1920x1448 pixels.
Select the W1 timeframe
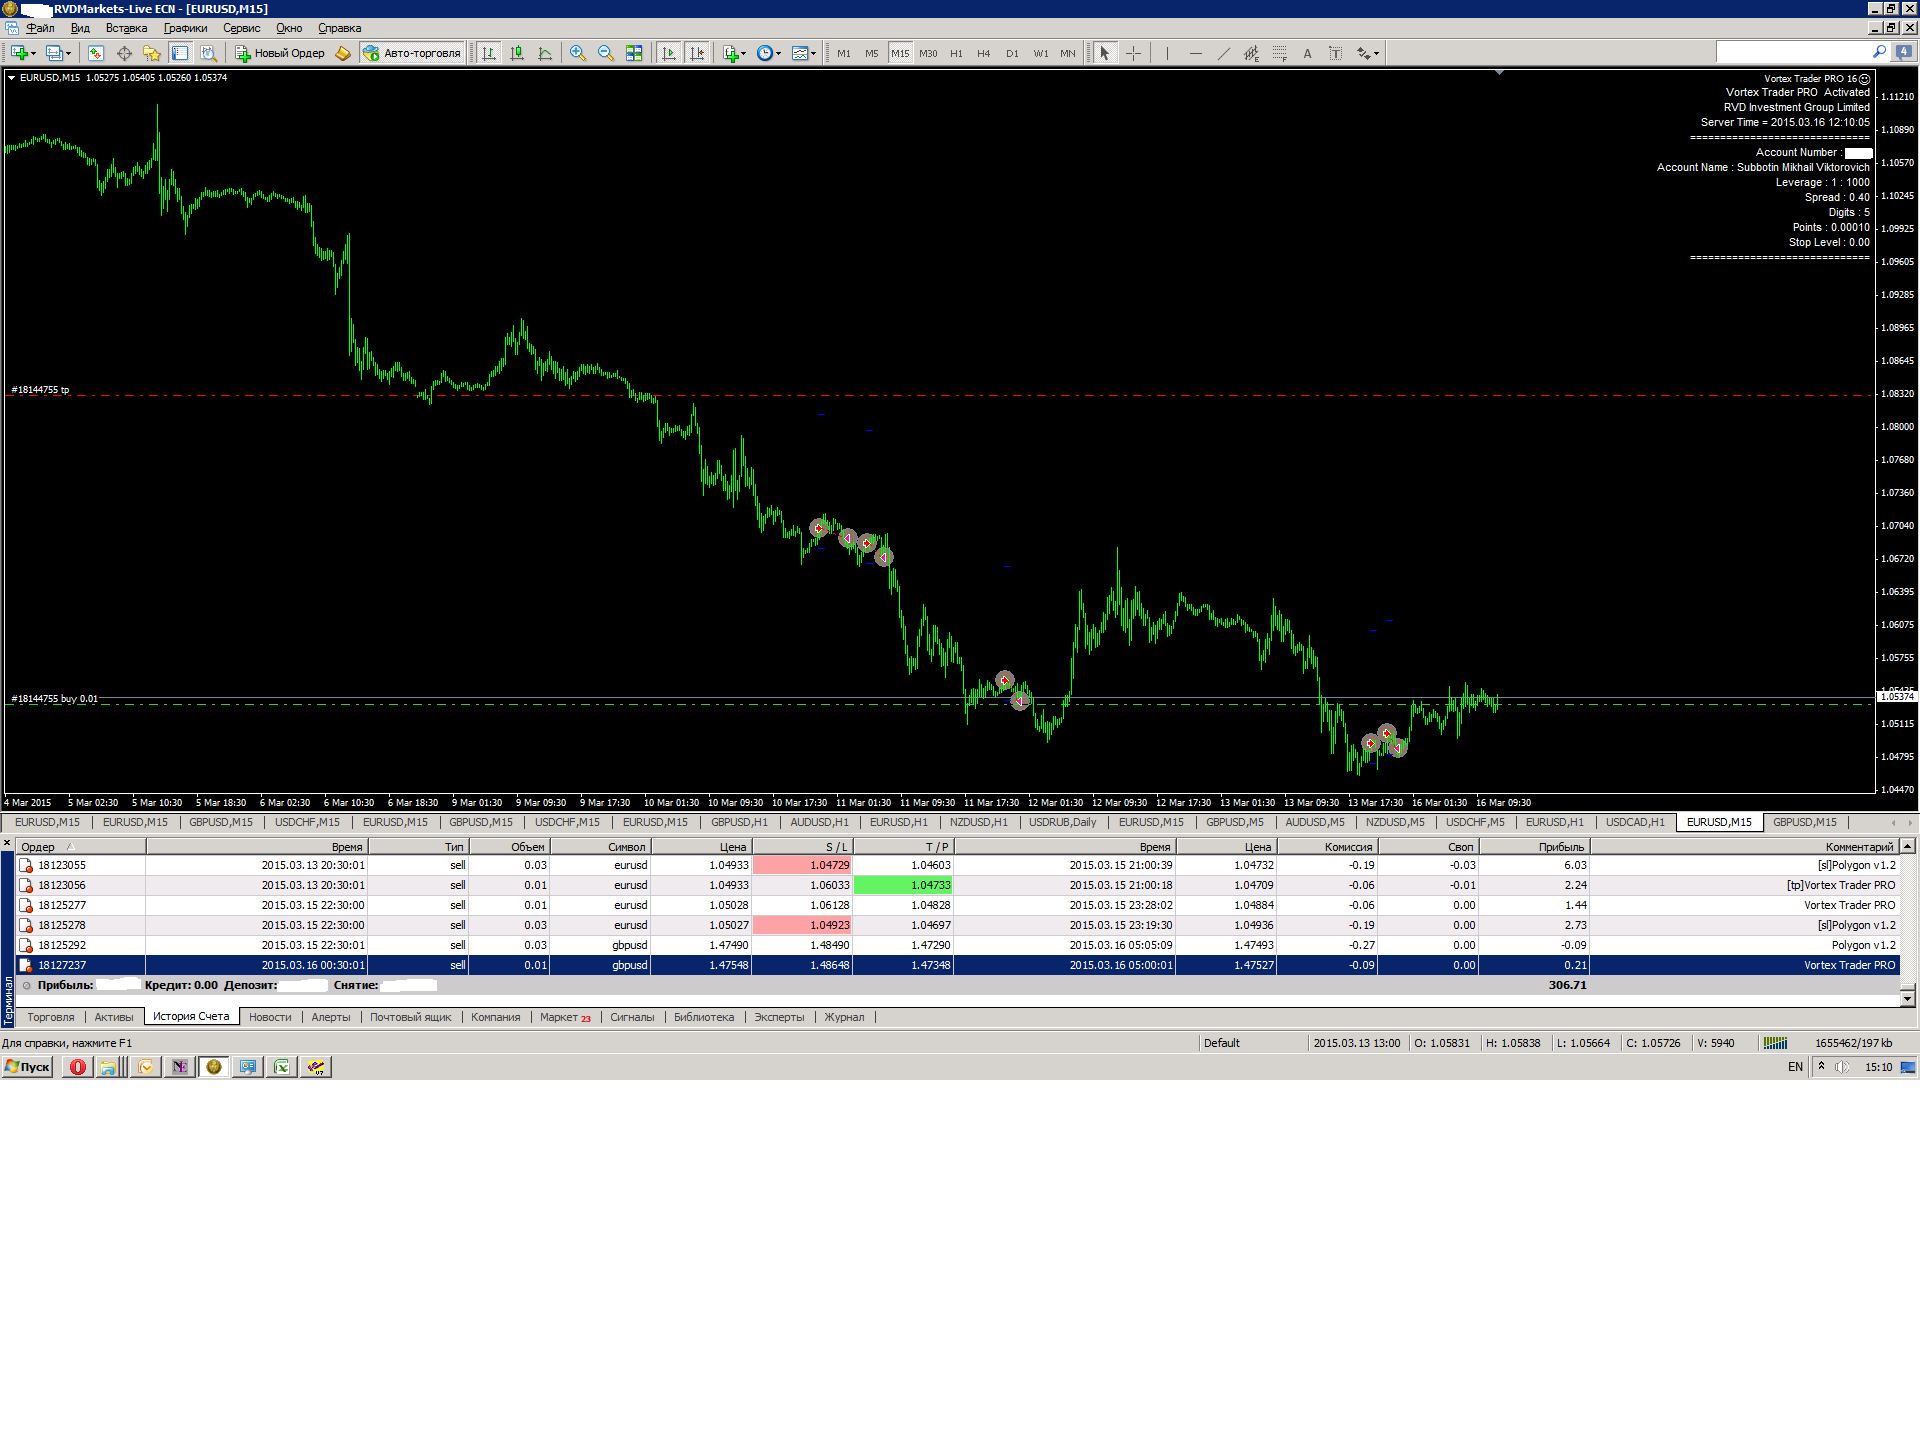tap(1041, 54)
